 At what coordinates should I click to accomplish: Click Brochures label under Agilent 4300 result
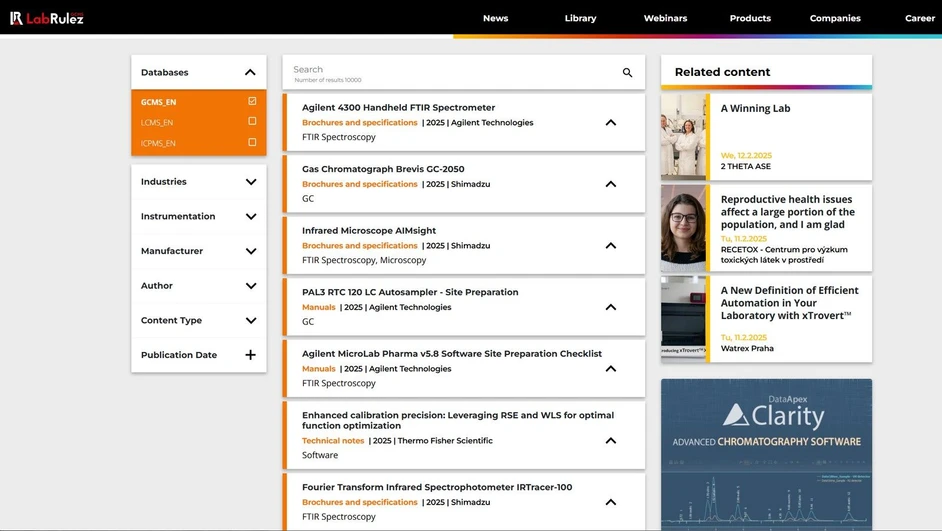359,123
